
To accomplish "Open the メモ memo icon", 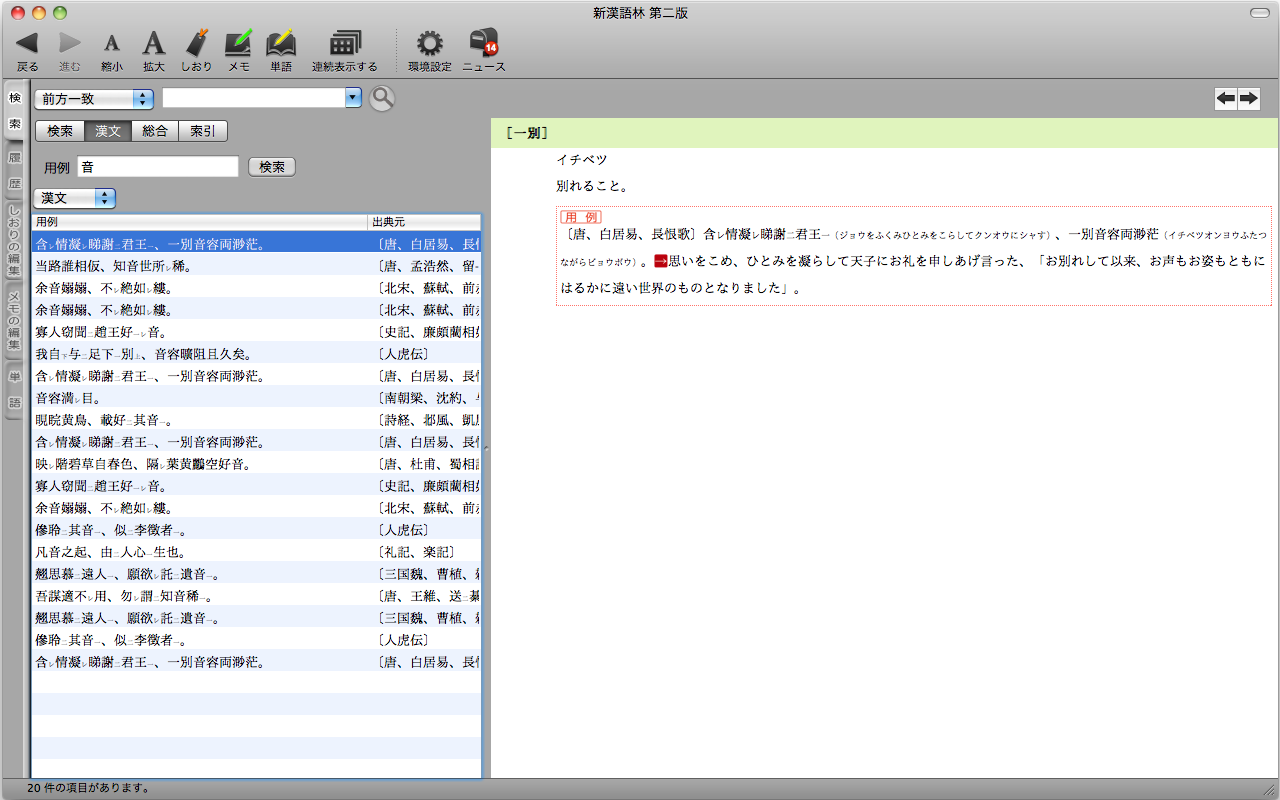I will (238, 44).
